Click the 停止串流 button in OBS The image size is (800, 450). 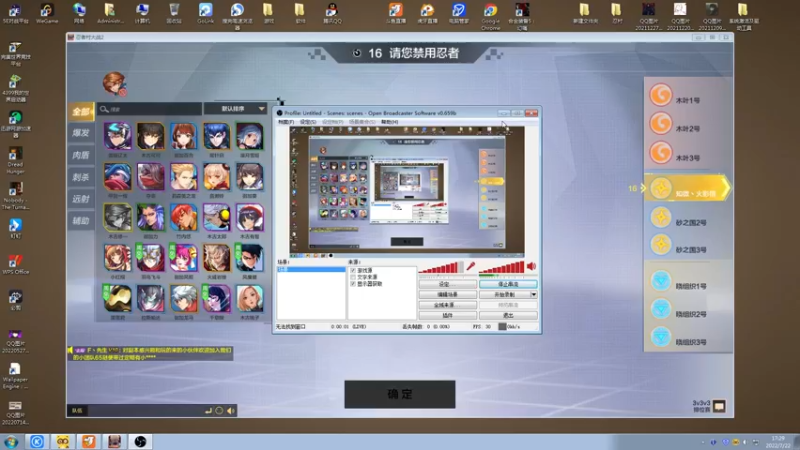(x=508, y=284)
